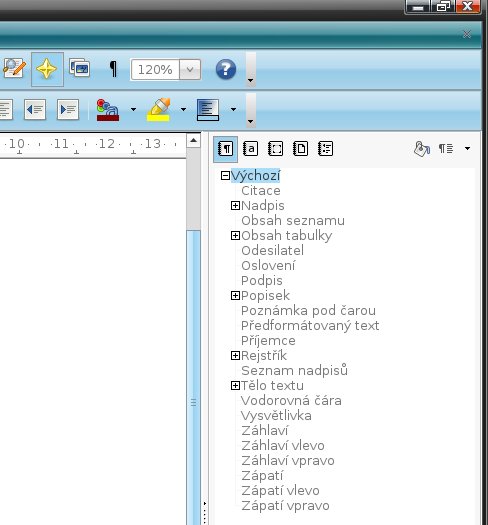The width and height of the screenshot is (488, 525).
Task: Select the Citace paragraph style
Action: (261, 191)
